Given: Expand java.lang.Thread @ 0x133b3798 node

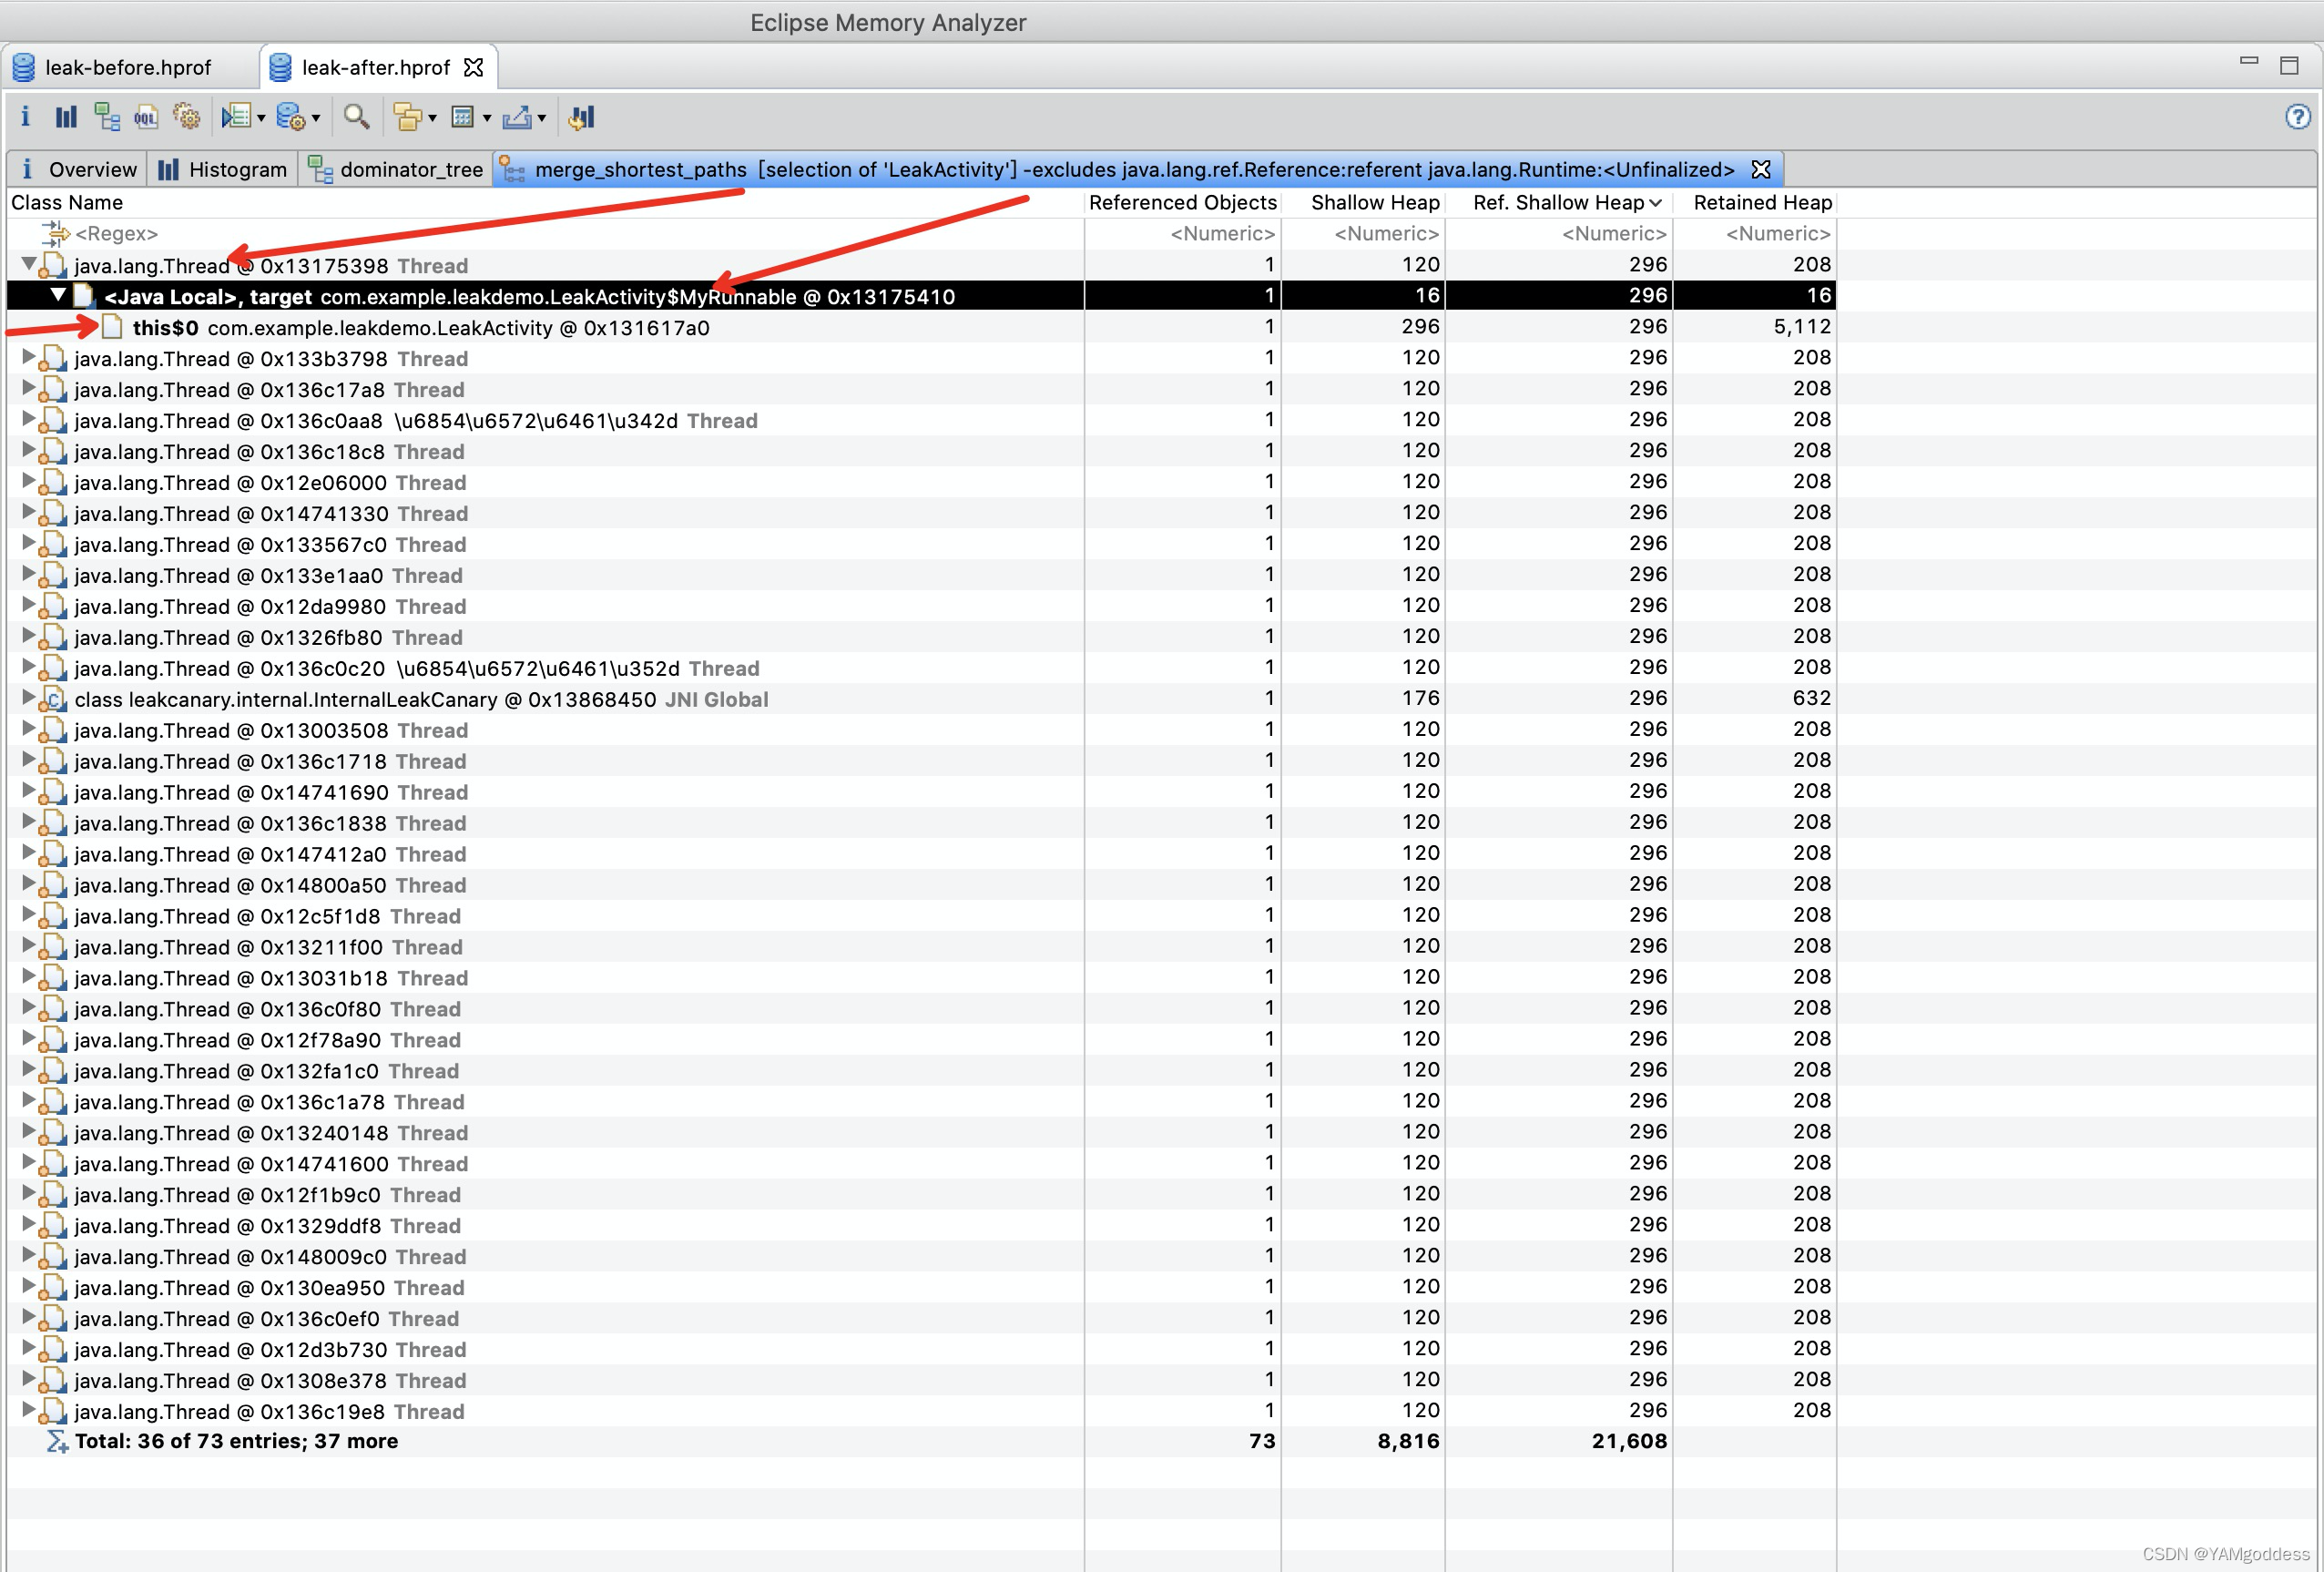Looking at the screenshot, I should point(29,357).
